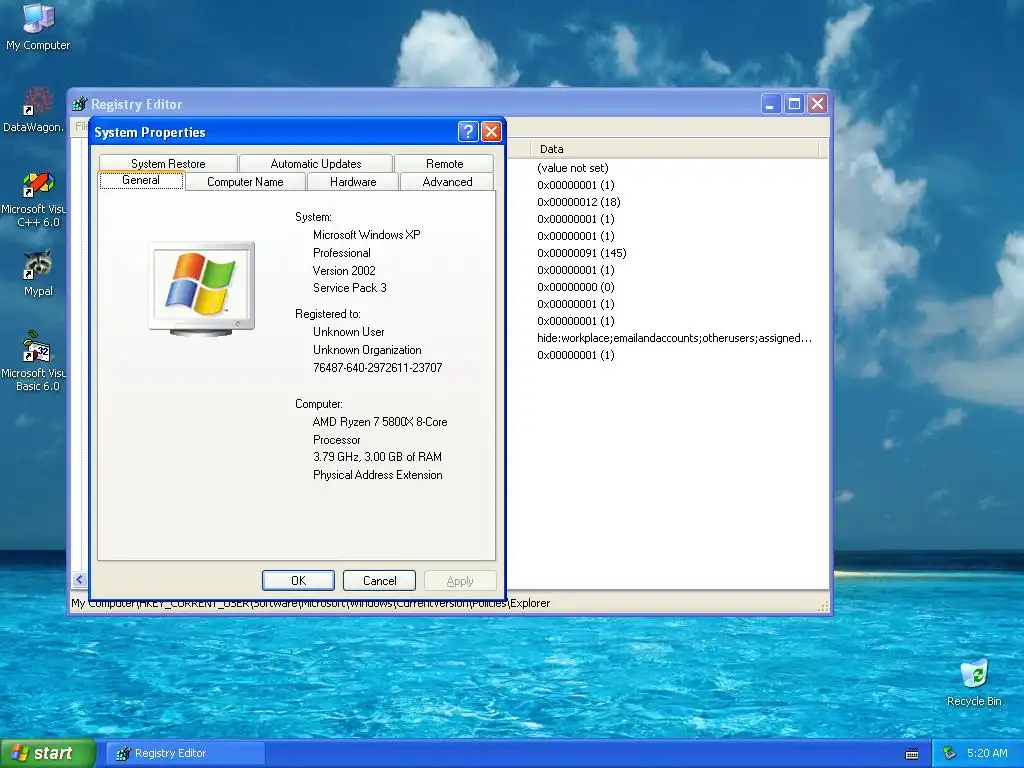Click the "Version 2002" text
Viewport: 1024px width, 768px height.
tap(344, 270)
